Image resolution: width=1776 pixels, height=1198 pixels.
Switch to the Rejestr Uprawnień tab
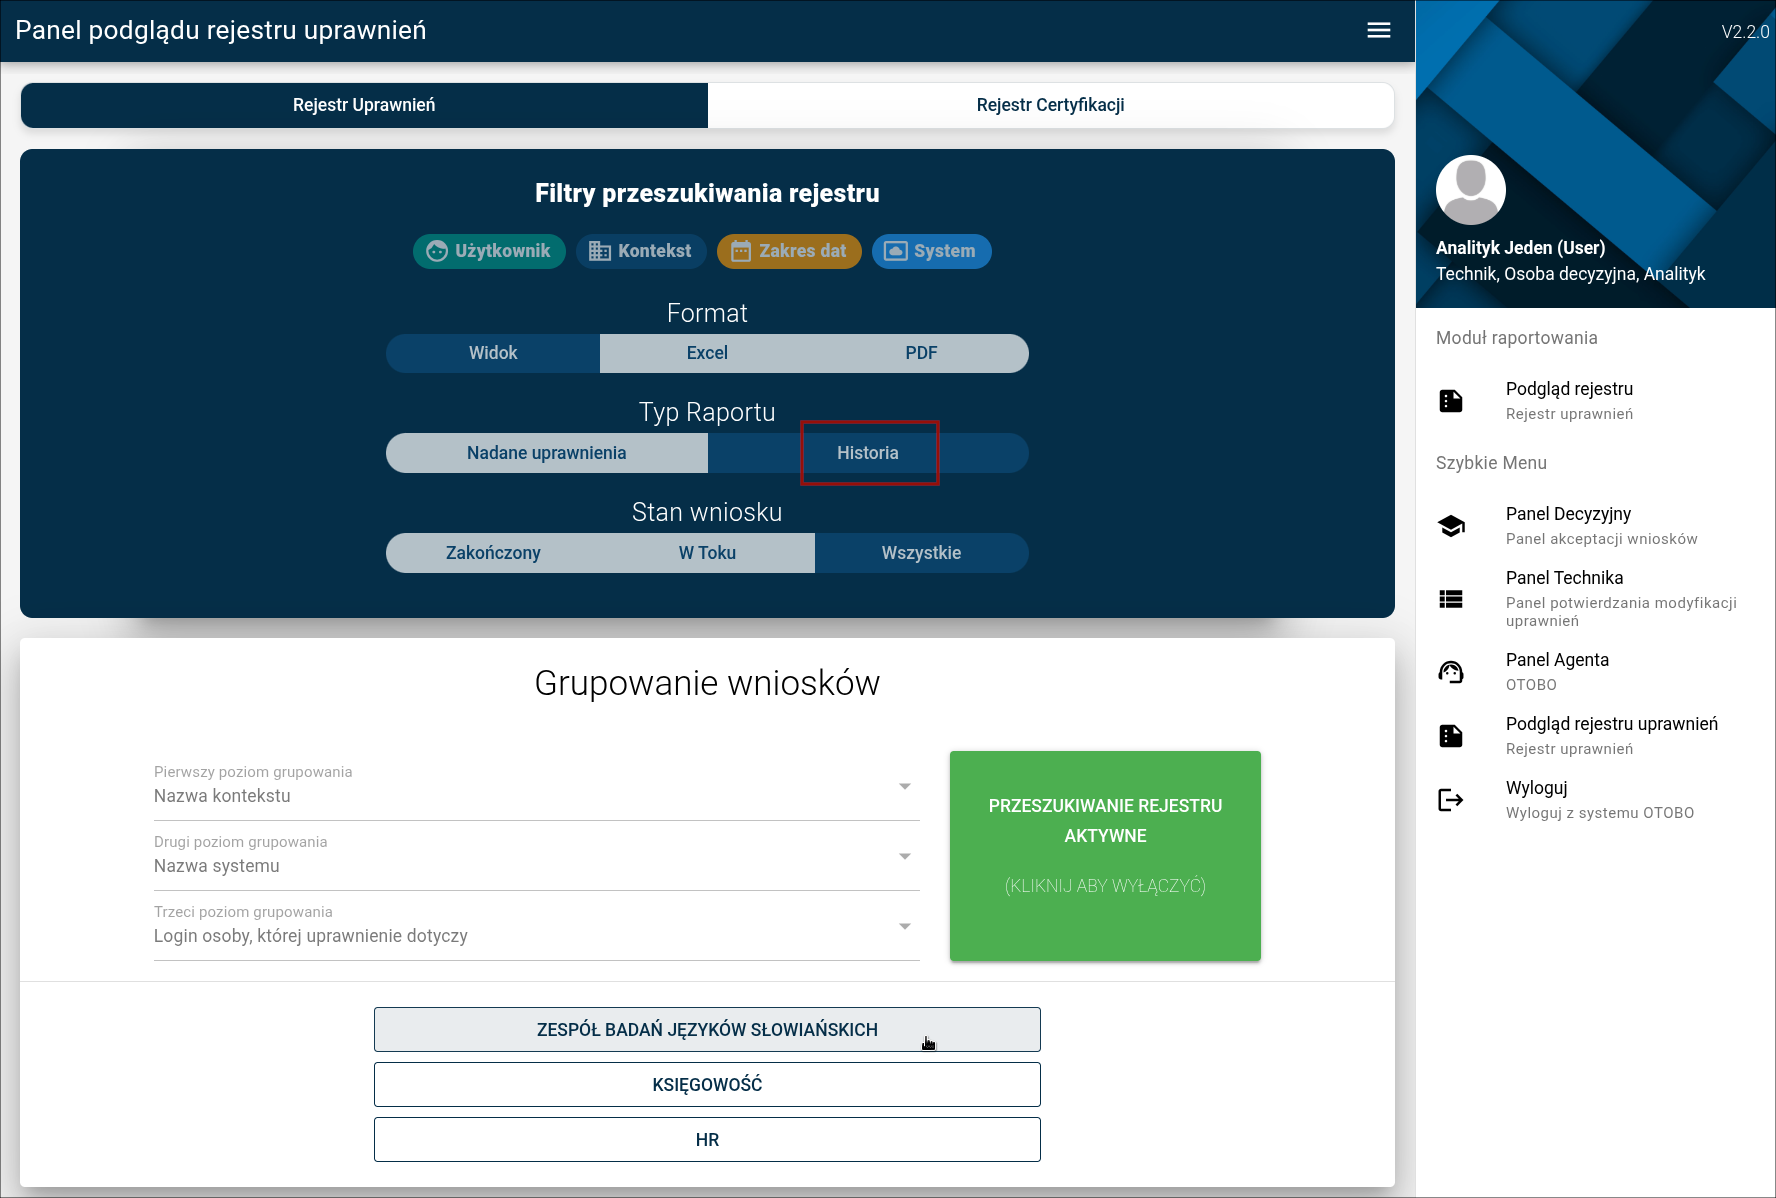364,105
